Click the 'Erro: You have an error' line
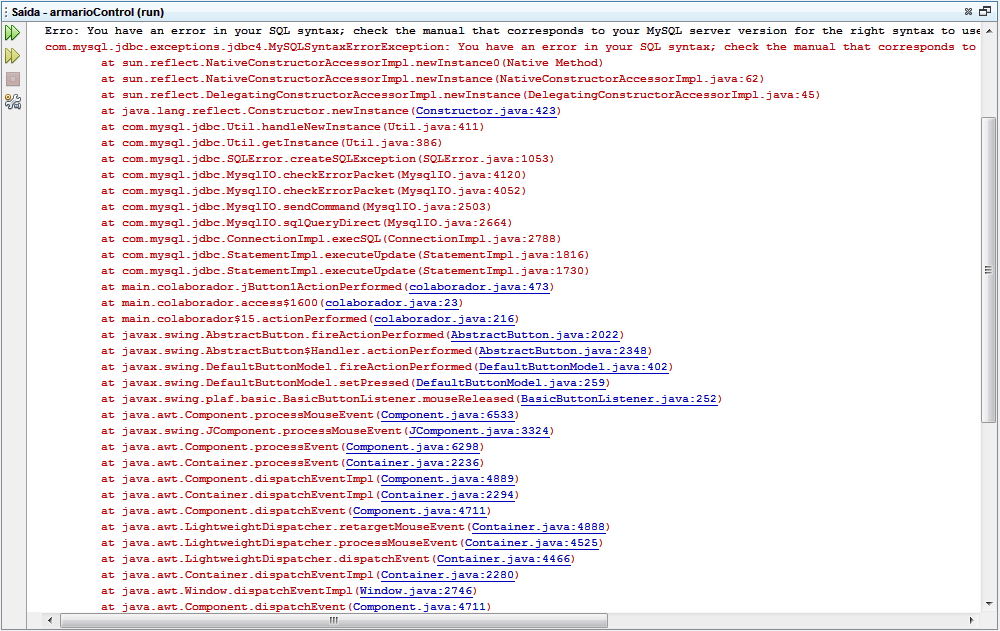 click(x=512, y=31)
